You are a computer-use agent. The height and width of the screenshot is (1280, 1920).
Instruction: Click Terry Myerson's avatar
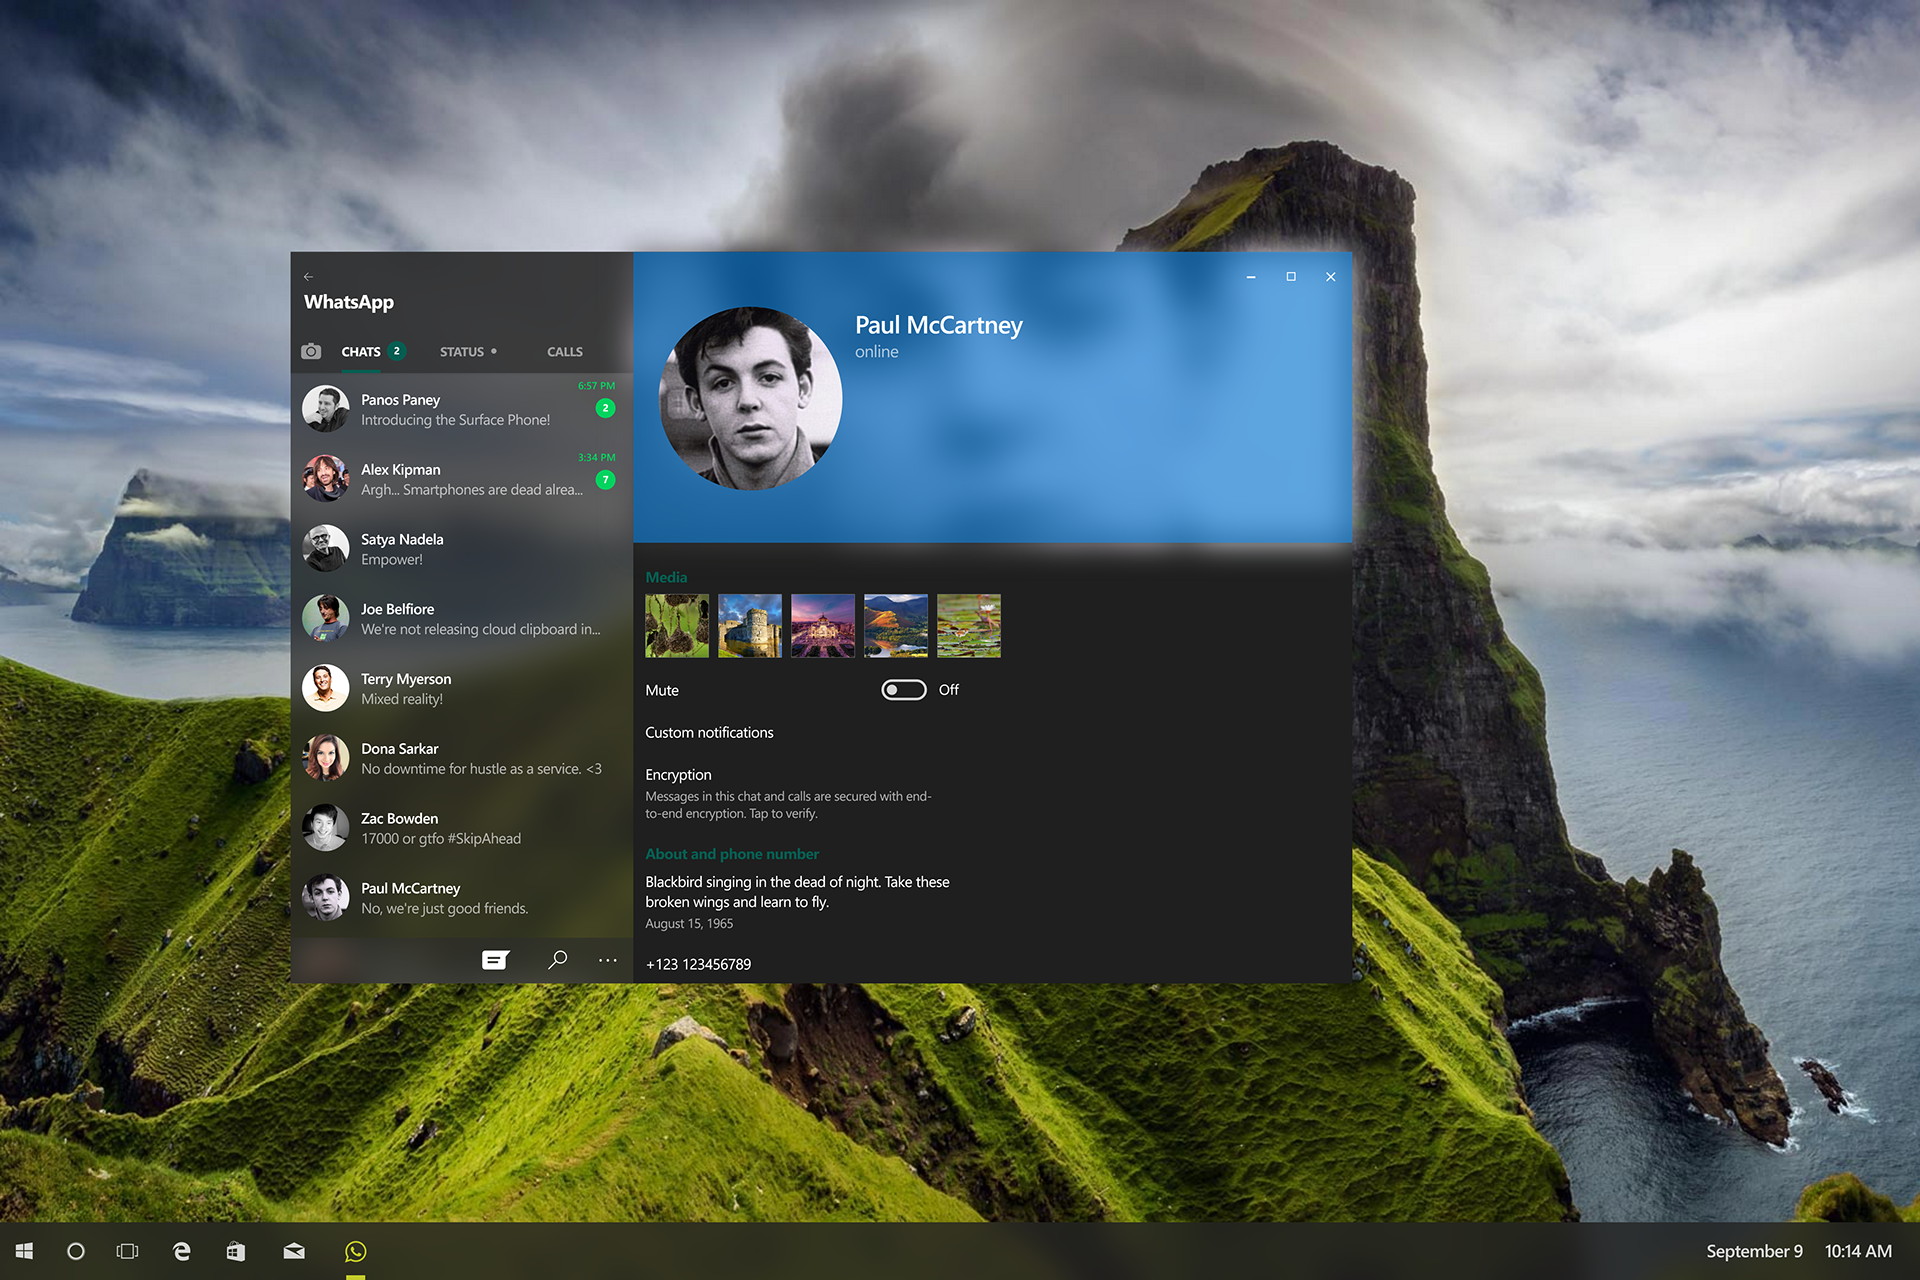(x=326, y=688)
